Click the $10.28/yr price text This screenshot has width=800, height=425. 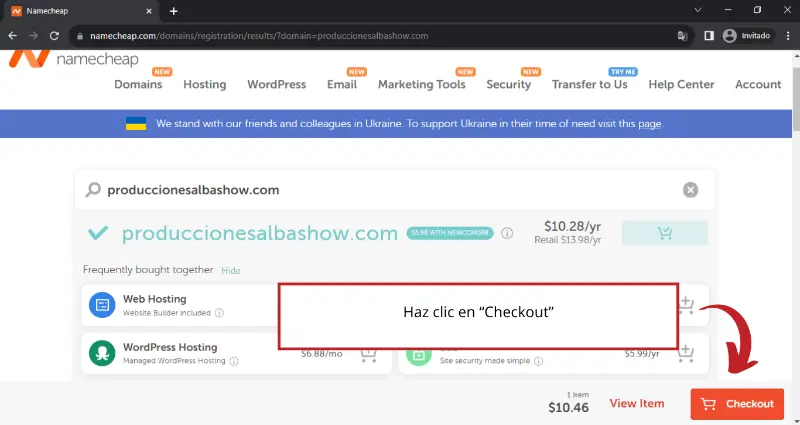pos(572,226)
